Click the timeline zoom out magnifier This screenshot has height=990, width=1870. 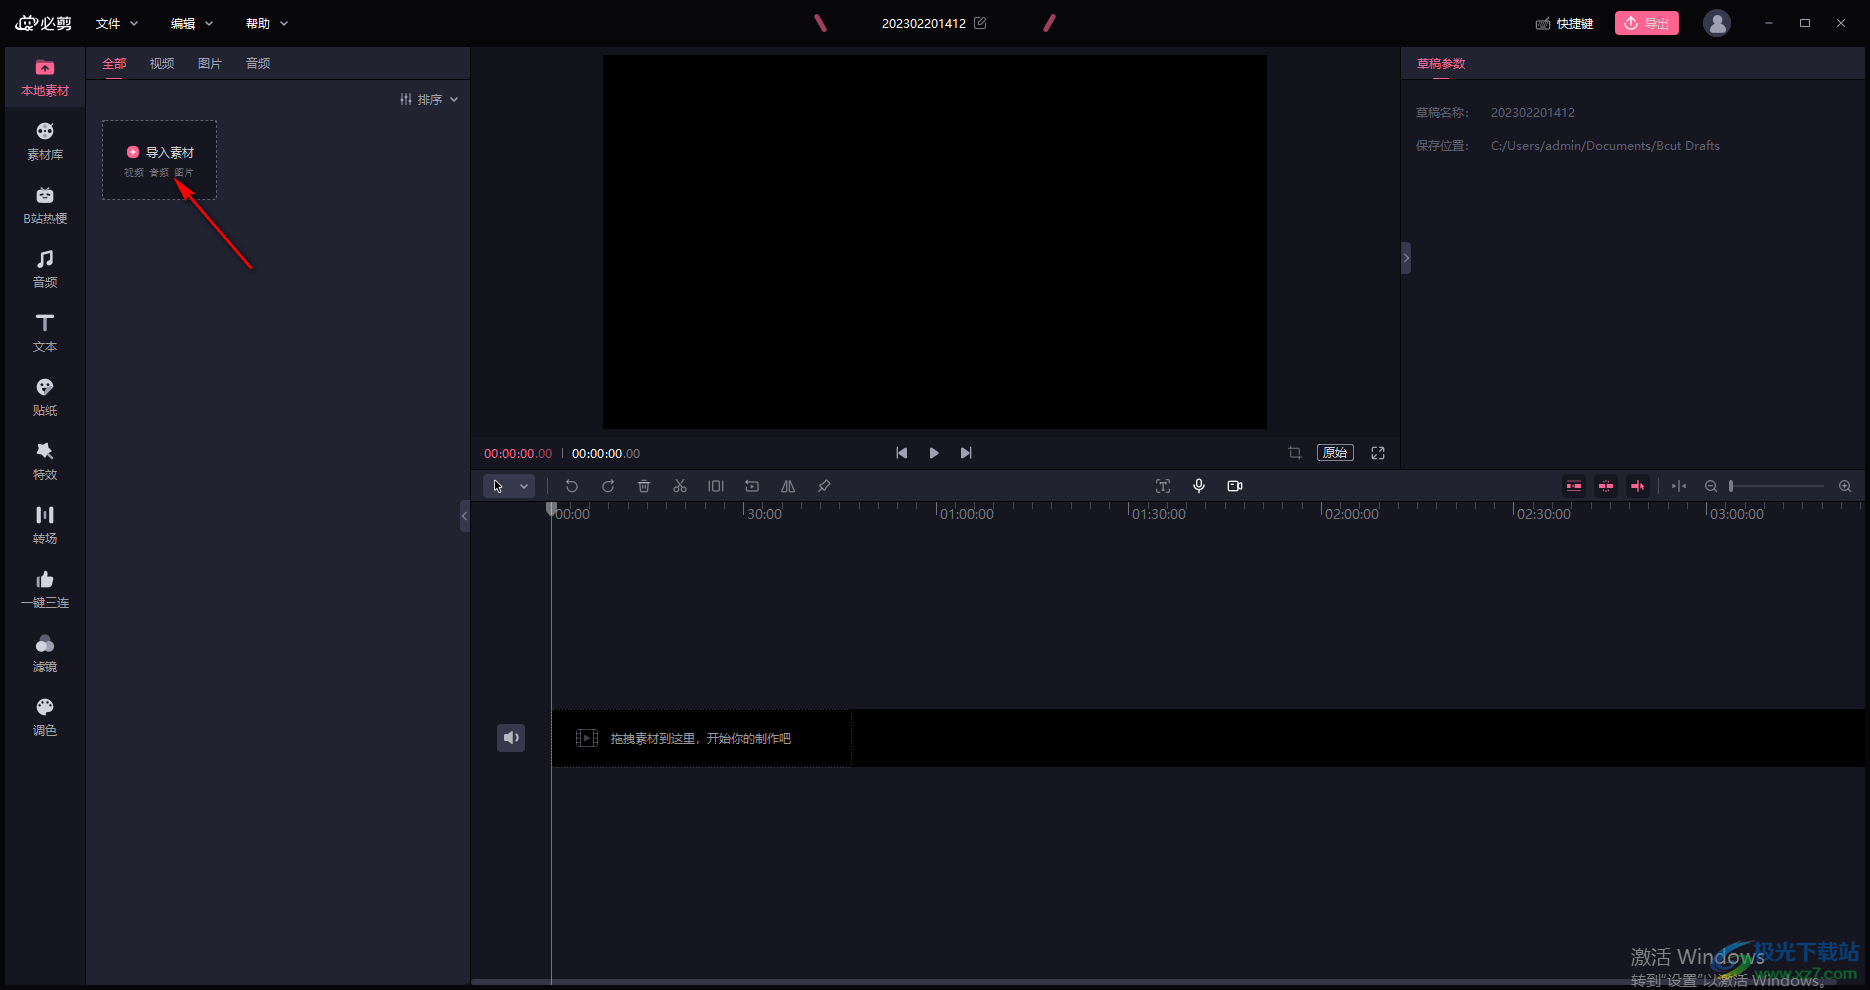1711,486
